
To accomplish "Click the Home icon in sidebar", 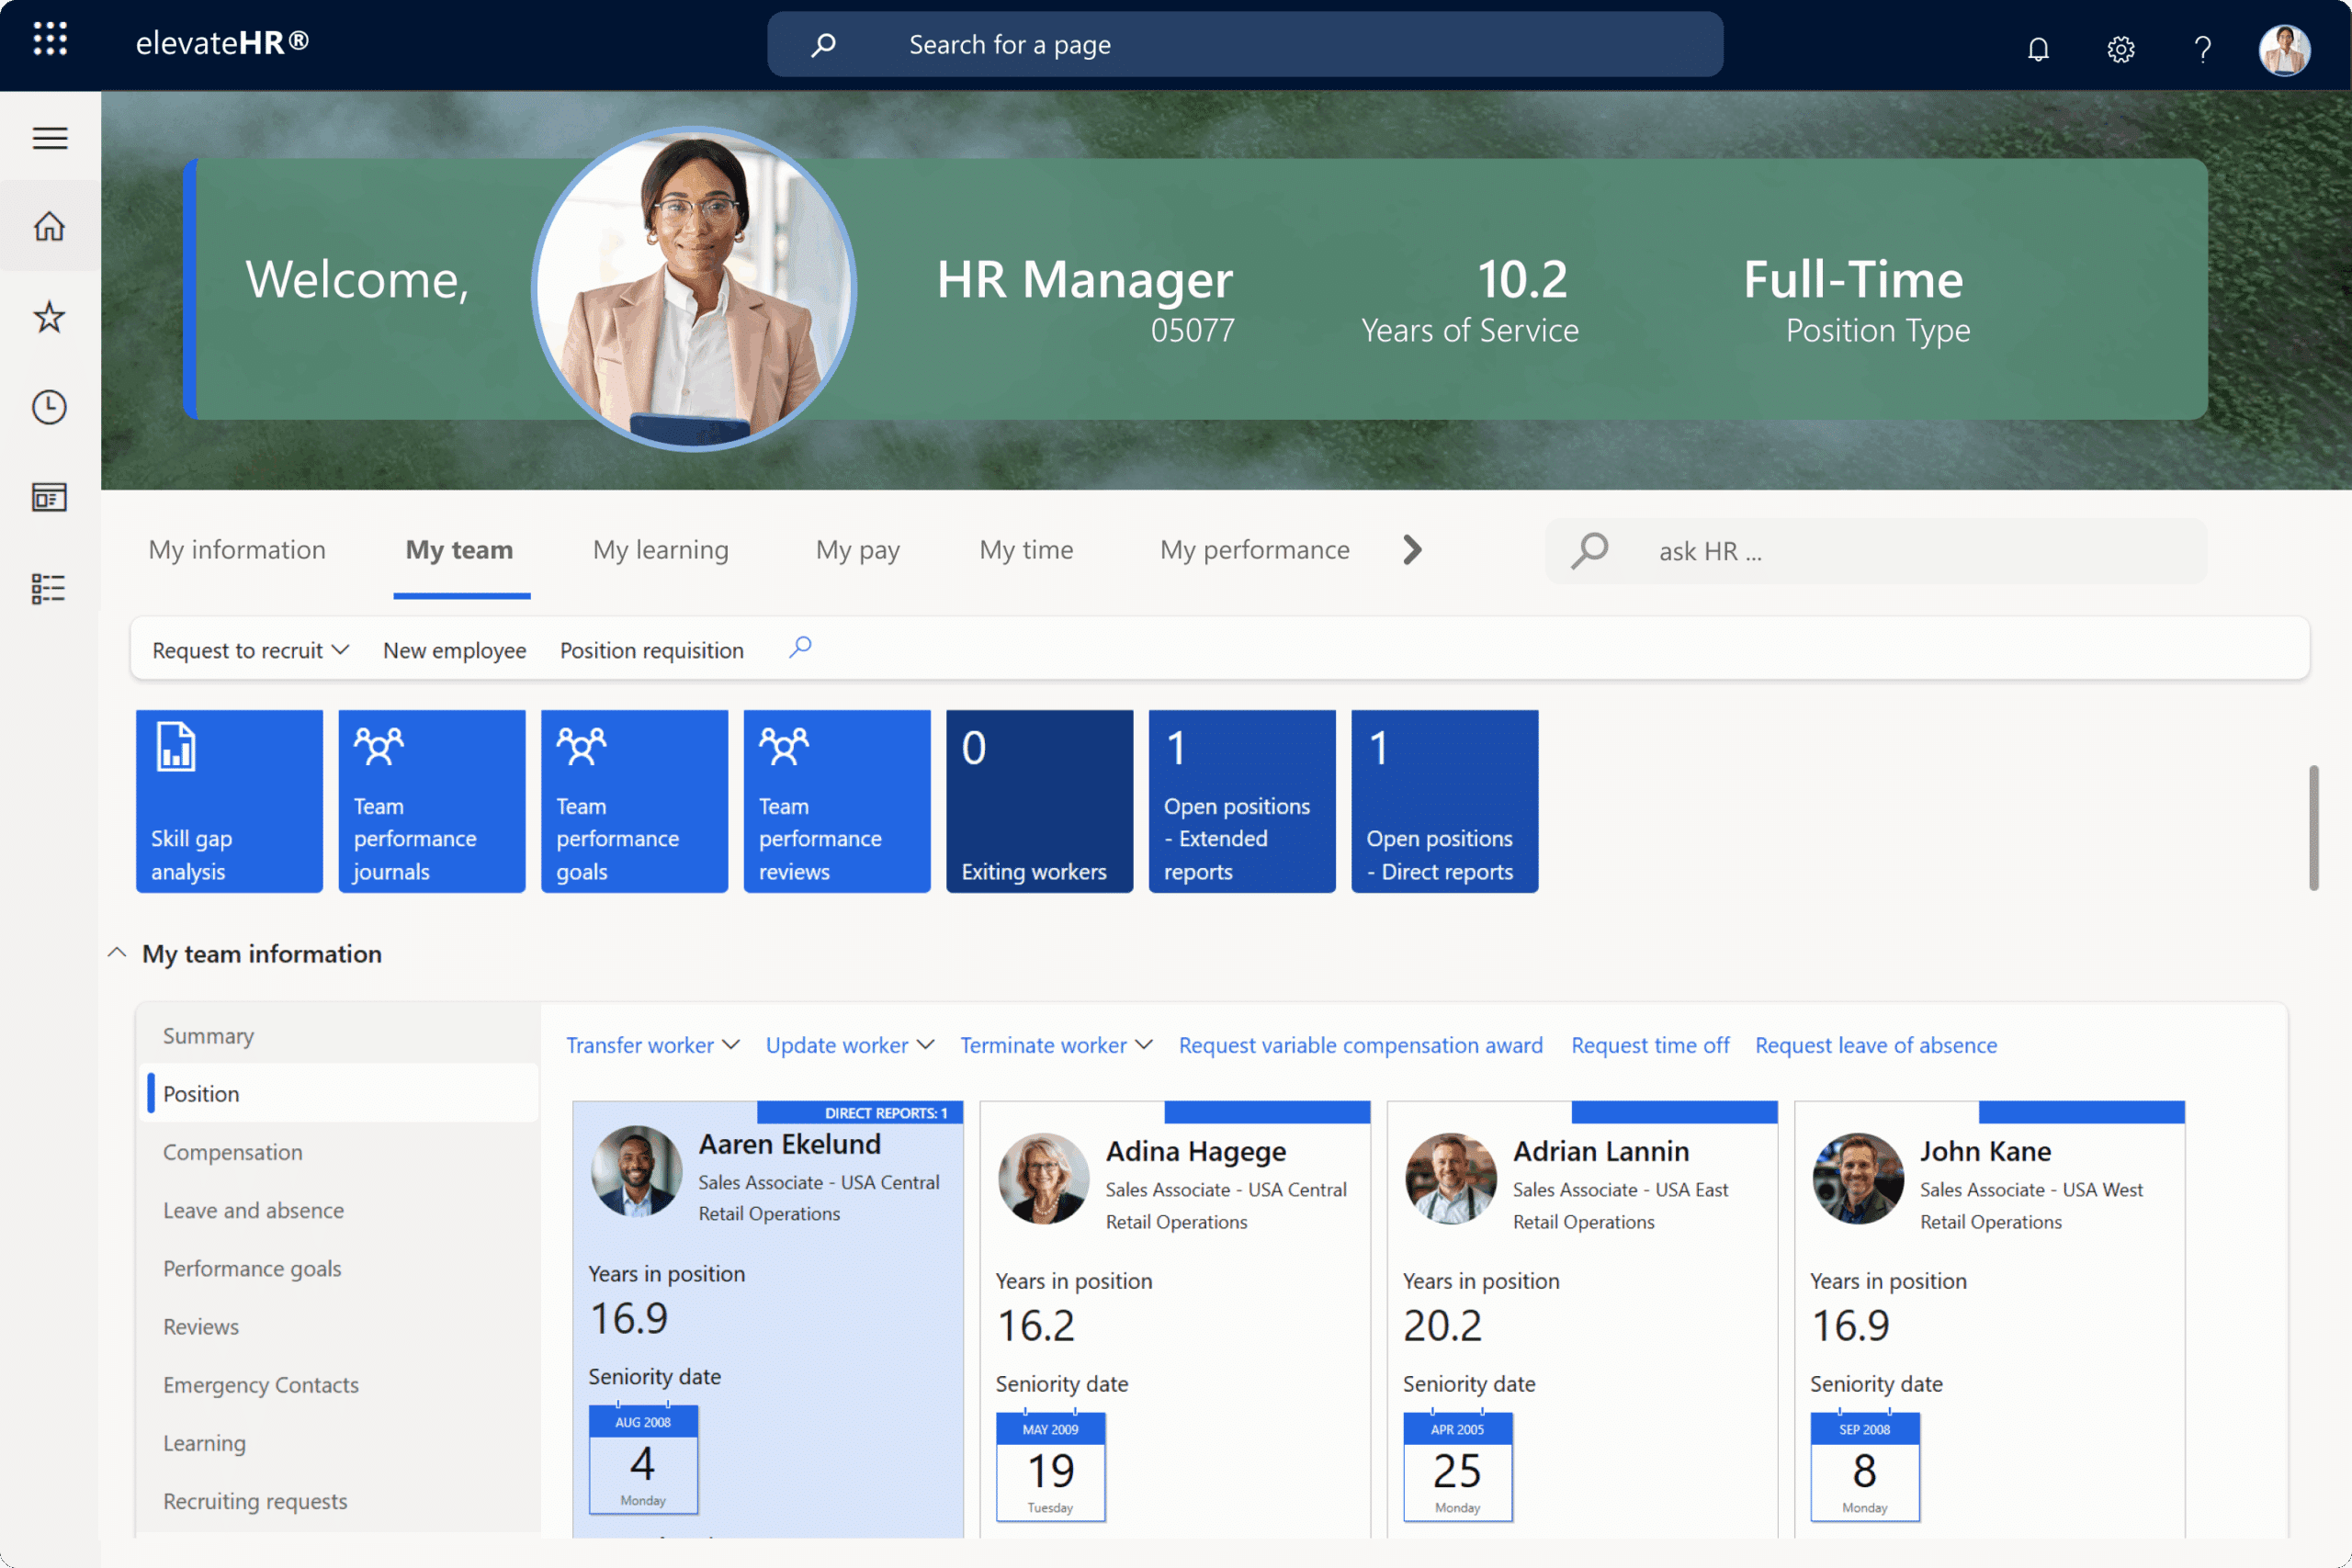I will pyautogui.click(x=49, y=227).
